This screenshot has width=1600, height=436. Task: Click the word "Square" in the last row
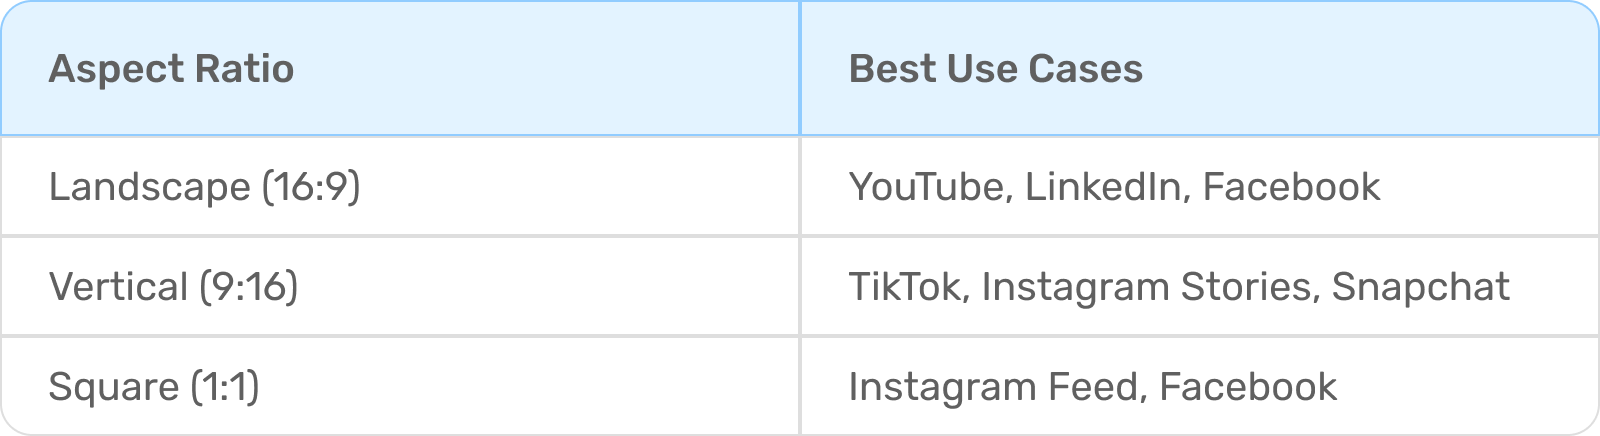click(111, 387)
